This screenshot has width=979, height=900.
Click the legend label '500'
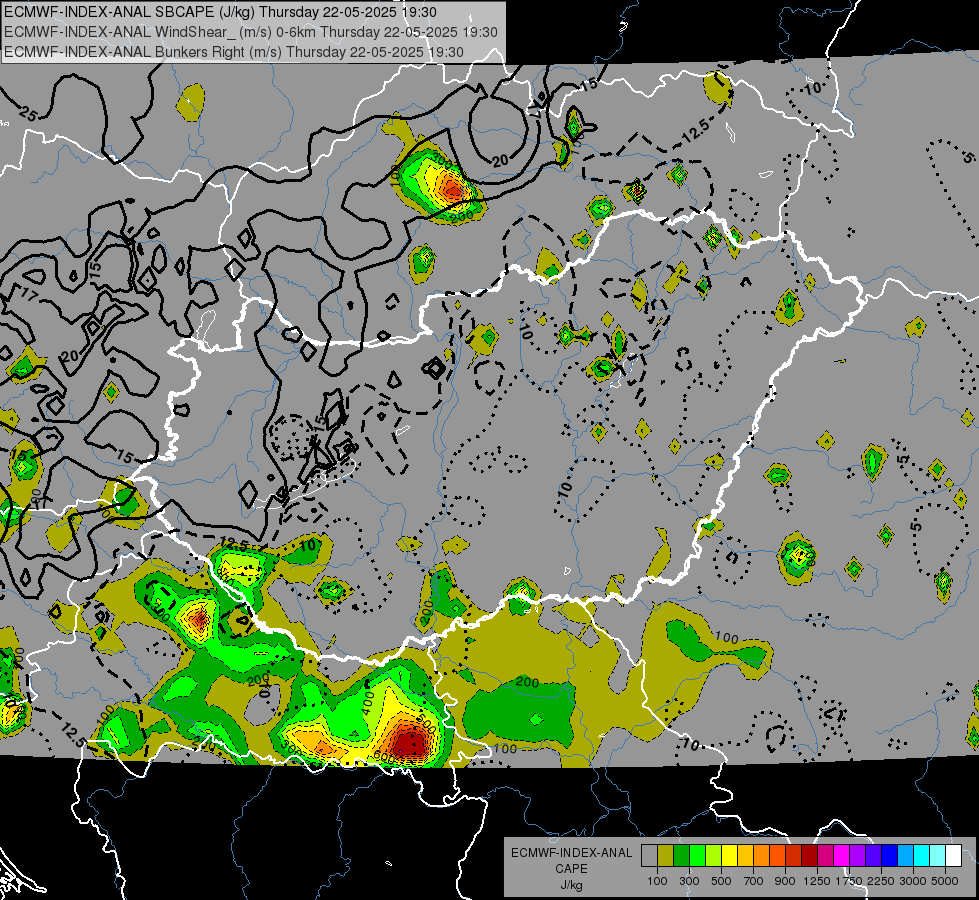pos(721,881)
